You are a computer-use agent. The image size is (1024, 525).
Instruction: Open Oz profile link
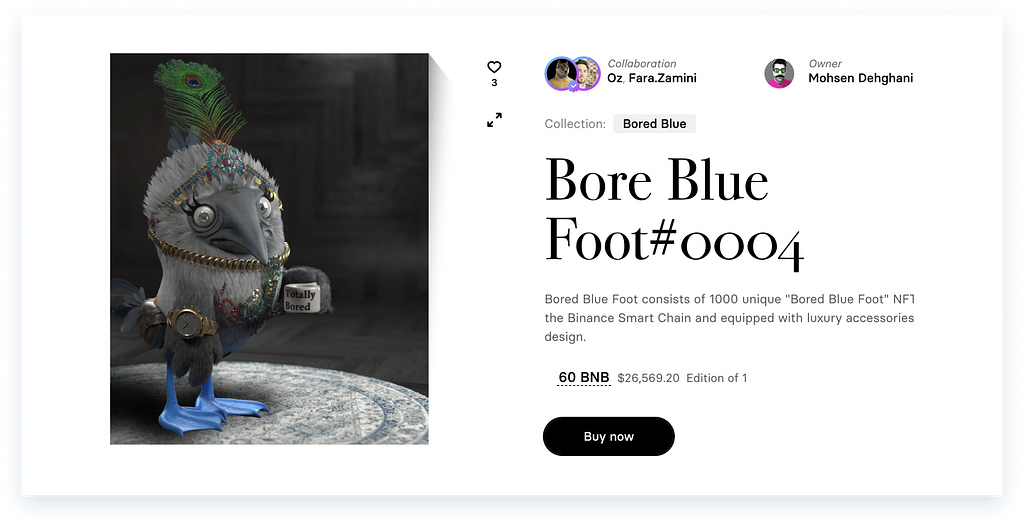pos(615,78)
